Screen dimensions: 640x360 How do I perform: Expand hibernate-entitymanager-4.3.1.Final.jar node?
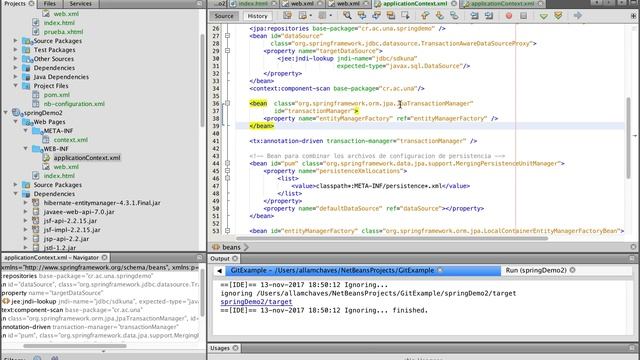(25, 202)
